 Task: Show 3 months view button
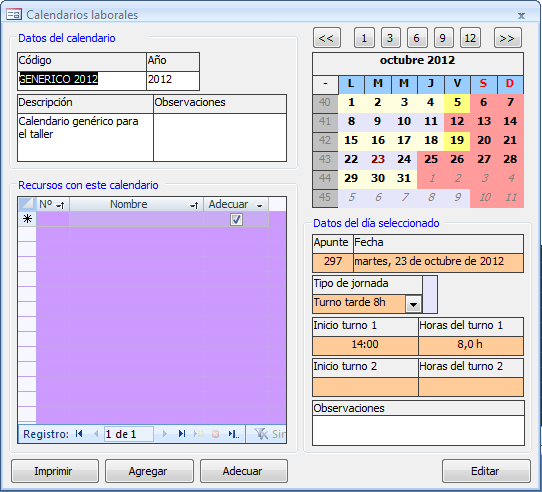pos(391,38)
